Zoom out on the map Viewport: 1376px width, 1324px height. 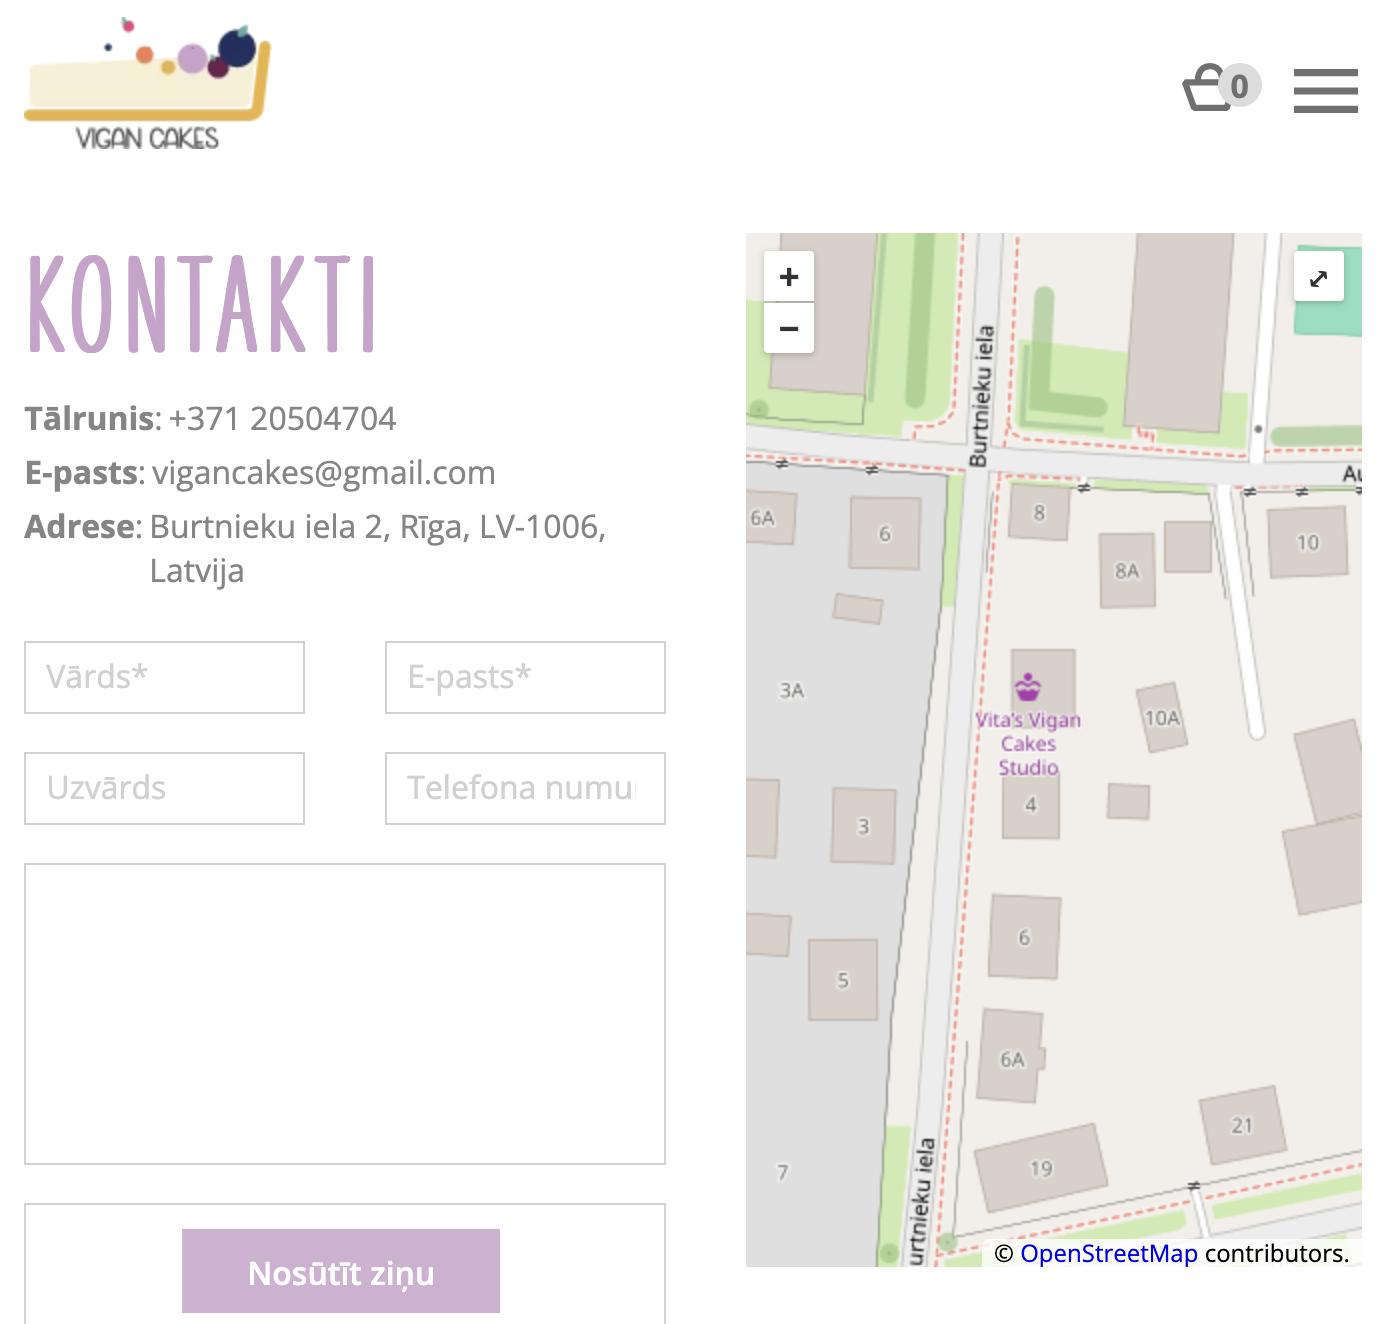click(789, 329)
